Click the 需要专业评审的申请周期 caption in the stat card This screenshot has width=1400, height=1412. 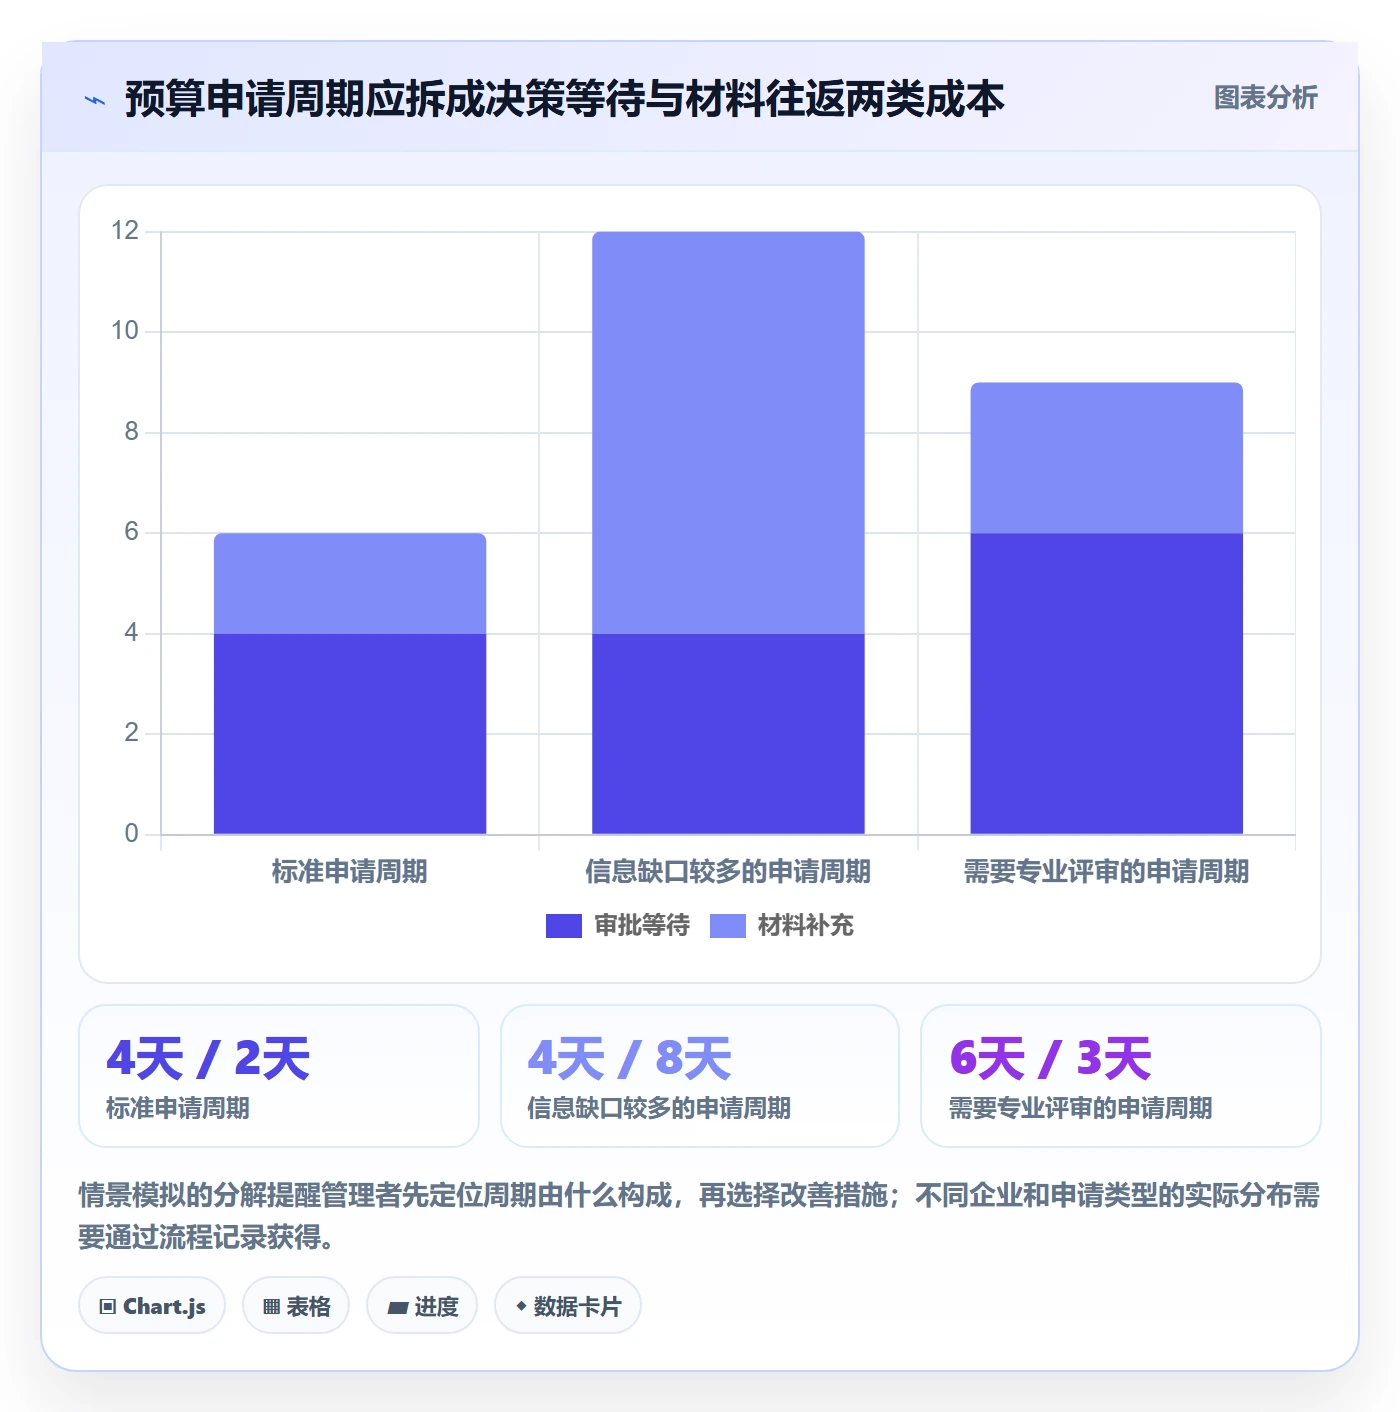[1080, 1108]
